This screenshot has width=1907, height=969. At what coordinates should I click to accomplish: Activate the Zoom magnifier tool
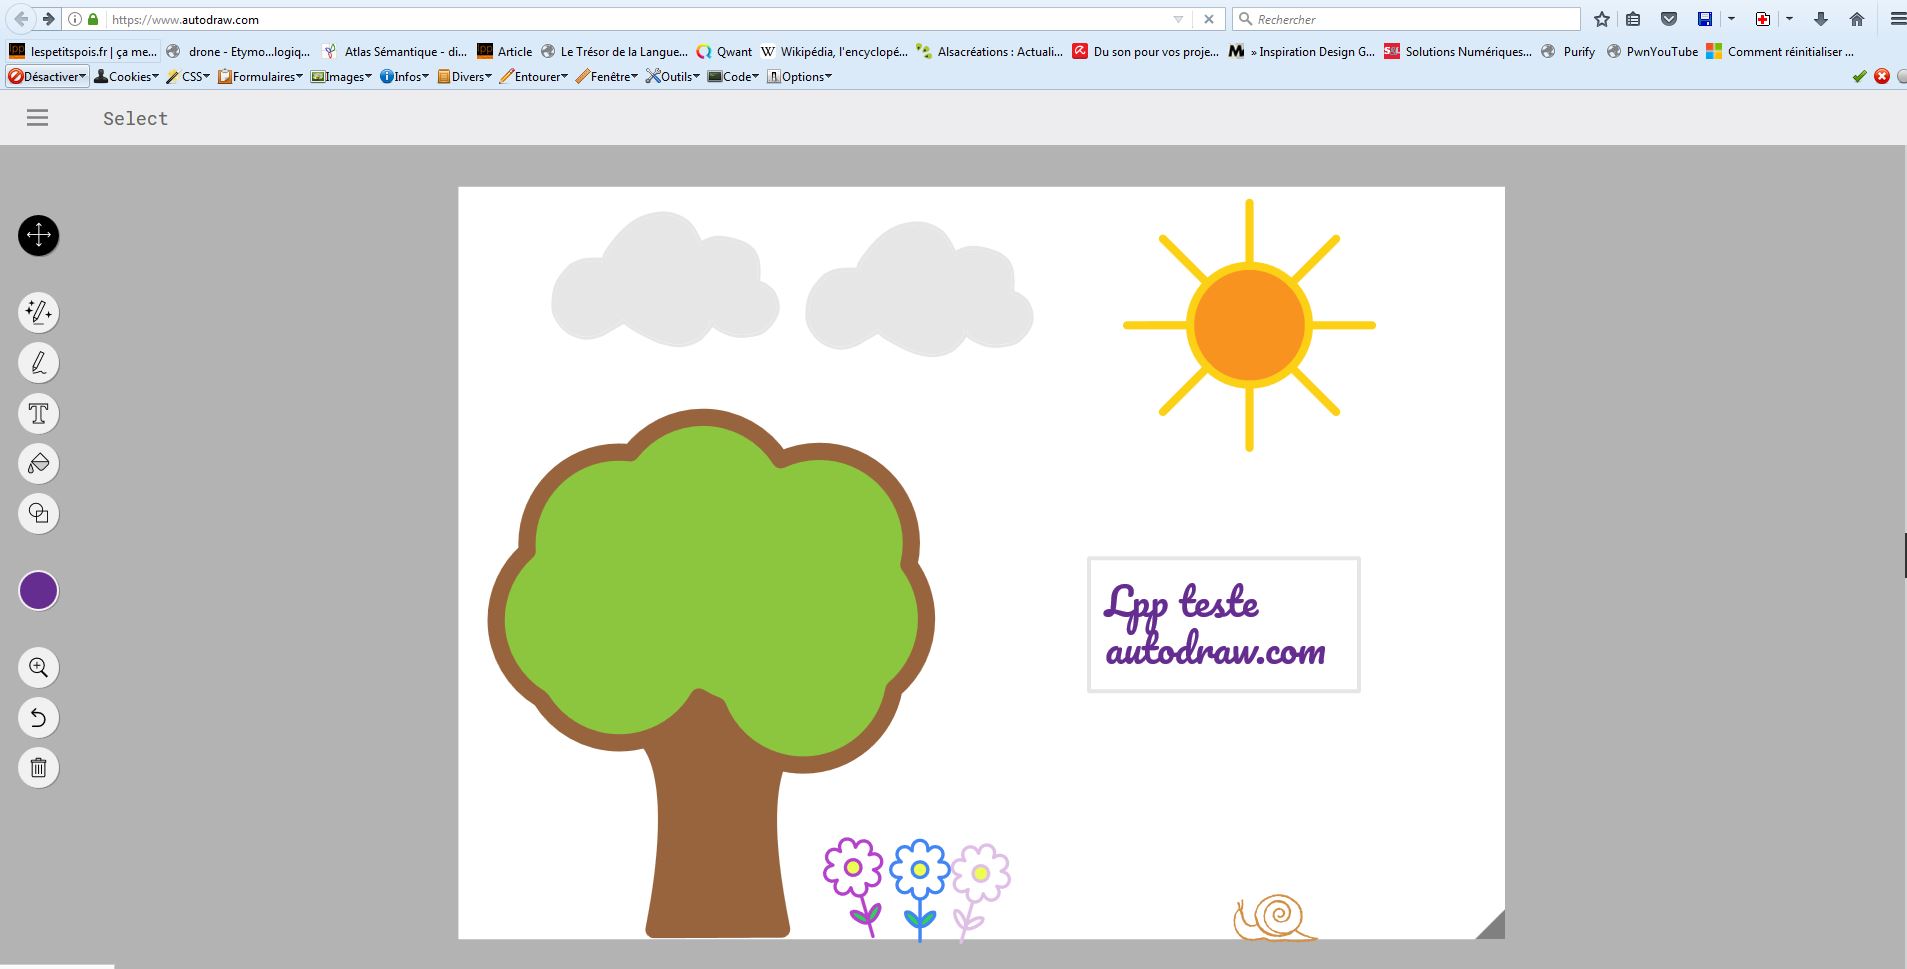(39, 667)
